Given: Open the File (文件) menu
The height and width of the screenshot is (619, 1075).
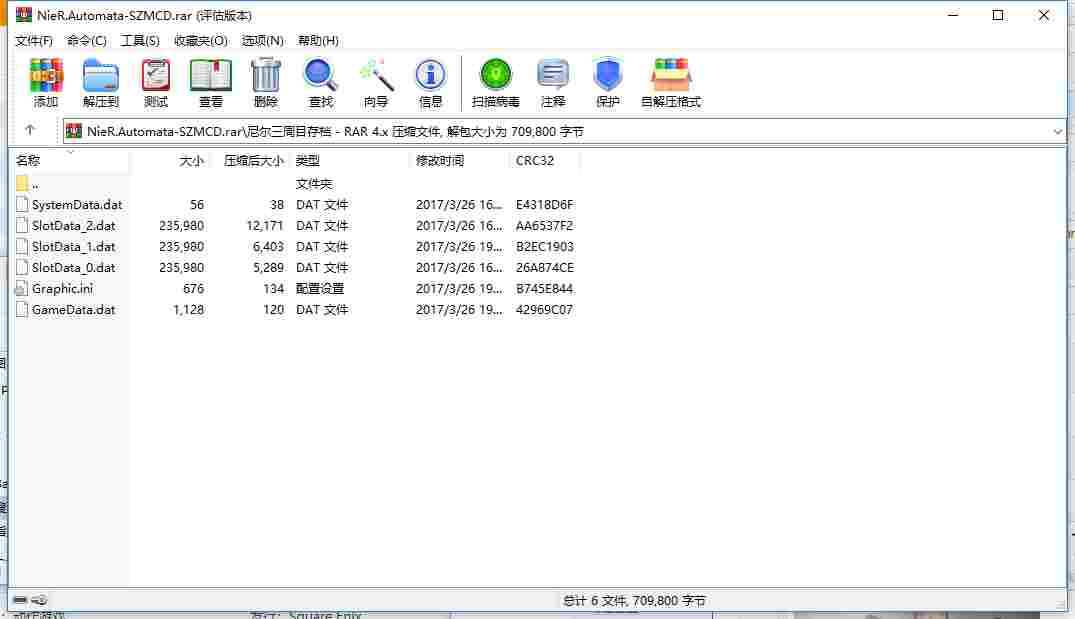Looking at the screenshot, I should (34, 40).
